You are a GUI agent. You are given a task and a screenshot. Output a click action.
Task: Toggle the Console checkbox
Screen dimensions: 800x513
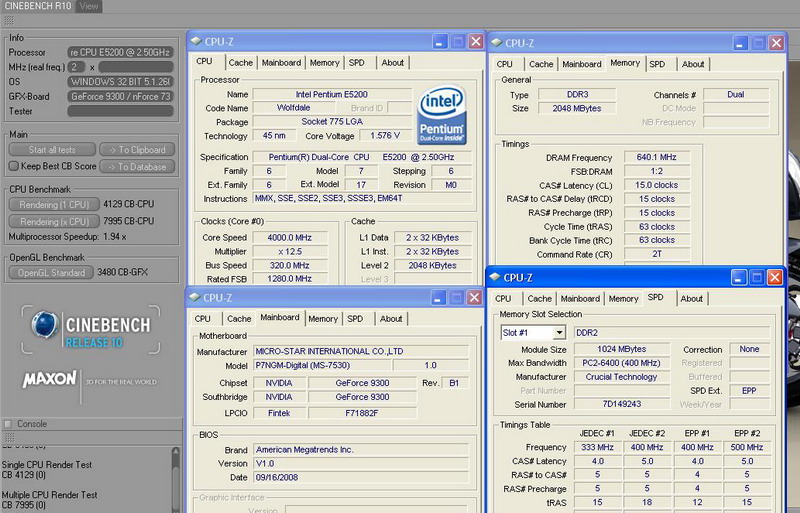pyautogui.click(x=8, y=424)
